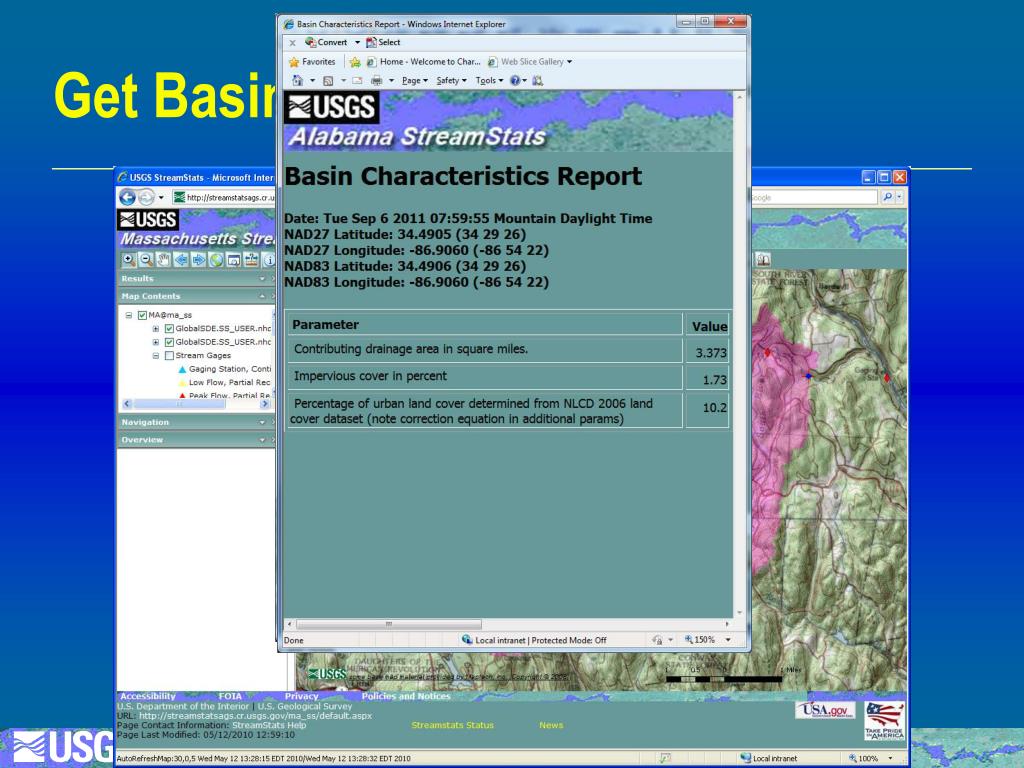Click the Privacy footer link
Screen dimensions: 1024x768
[302, 696]
